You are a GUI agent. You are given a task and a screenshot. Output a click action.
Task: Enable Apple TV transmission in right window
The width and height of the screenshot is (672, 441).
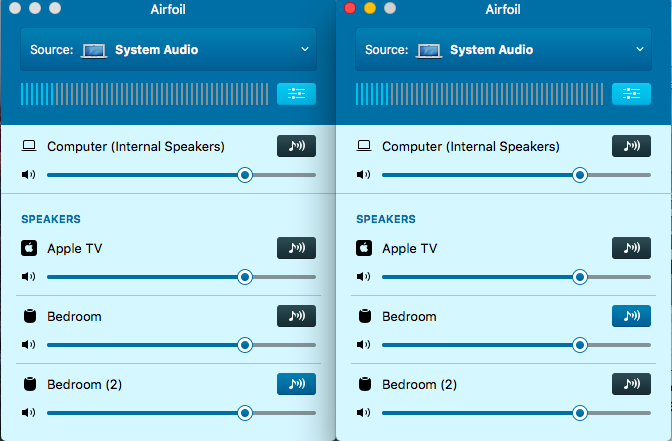[x=631, y=248]
